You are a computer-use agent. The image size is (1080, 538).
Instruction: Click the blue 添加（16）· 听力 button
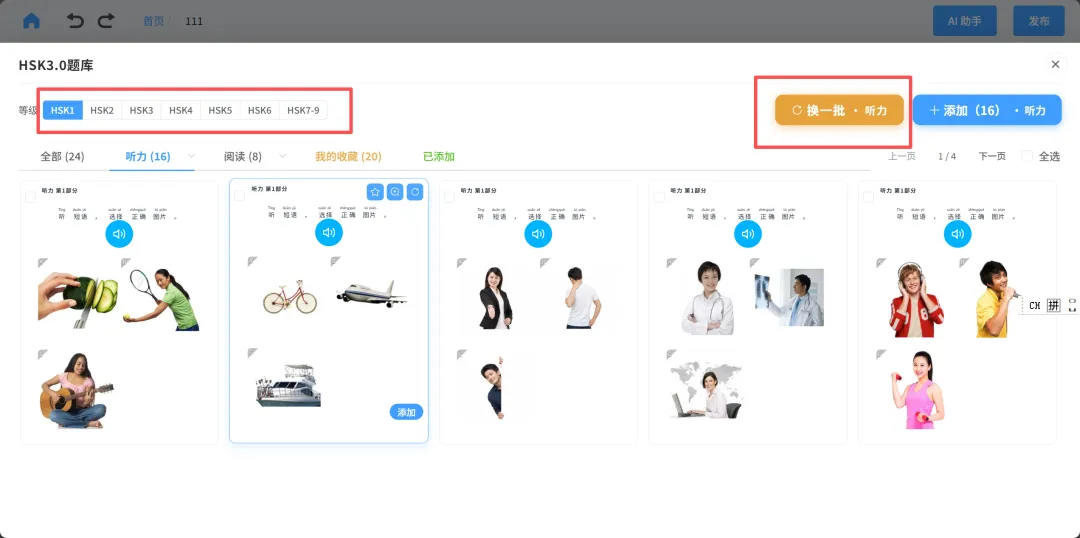[987, 110]
